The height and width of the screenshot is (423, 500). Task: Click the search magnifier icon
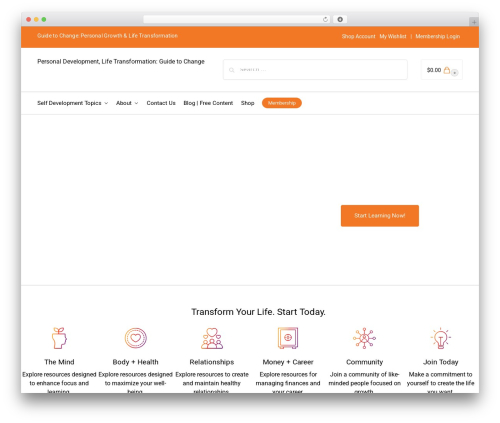click(231, 70)
